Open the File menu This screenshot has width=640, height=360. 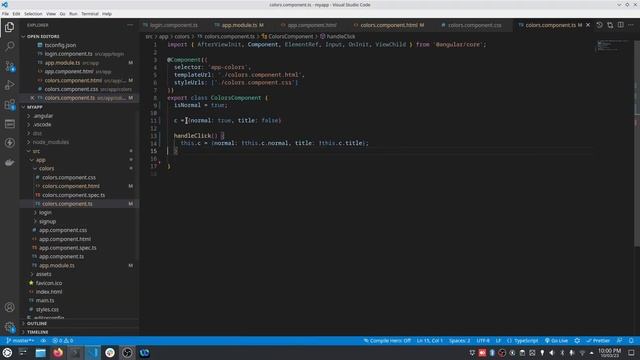click(5, 14)
